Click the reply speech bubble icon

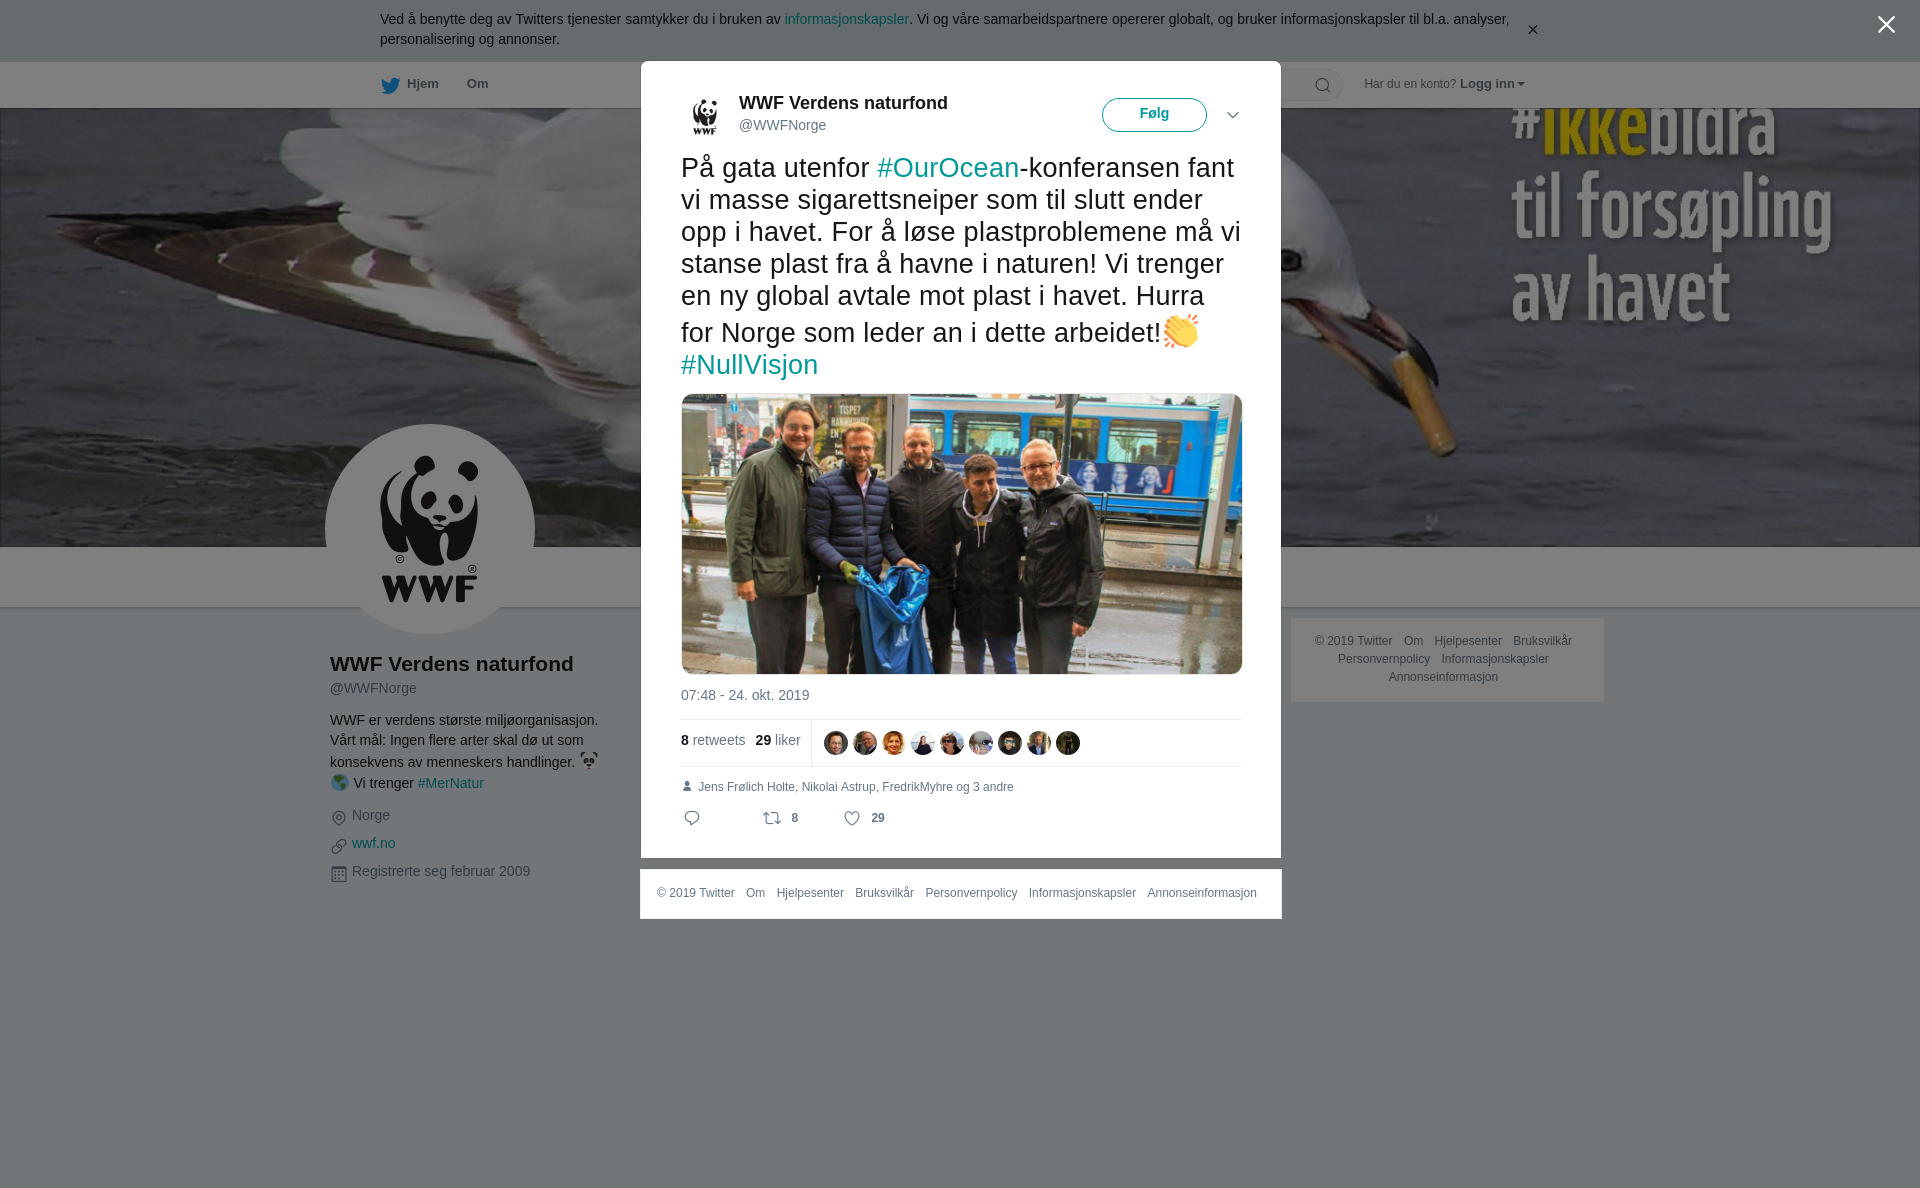692,818
